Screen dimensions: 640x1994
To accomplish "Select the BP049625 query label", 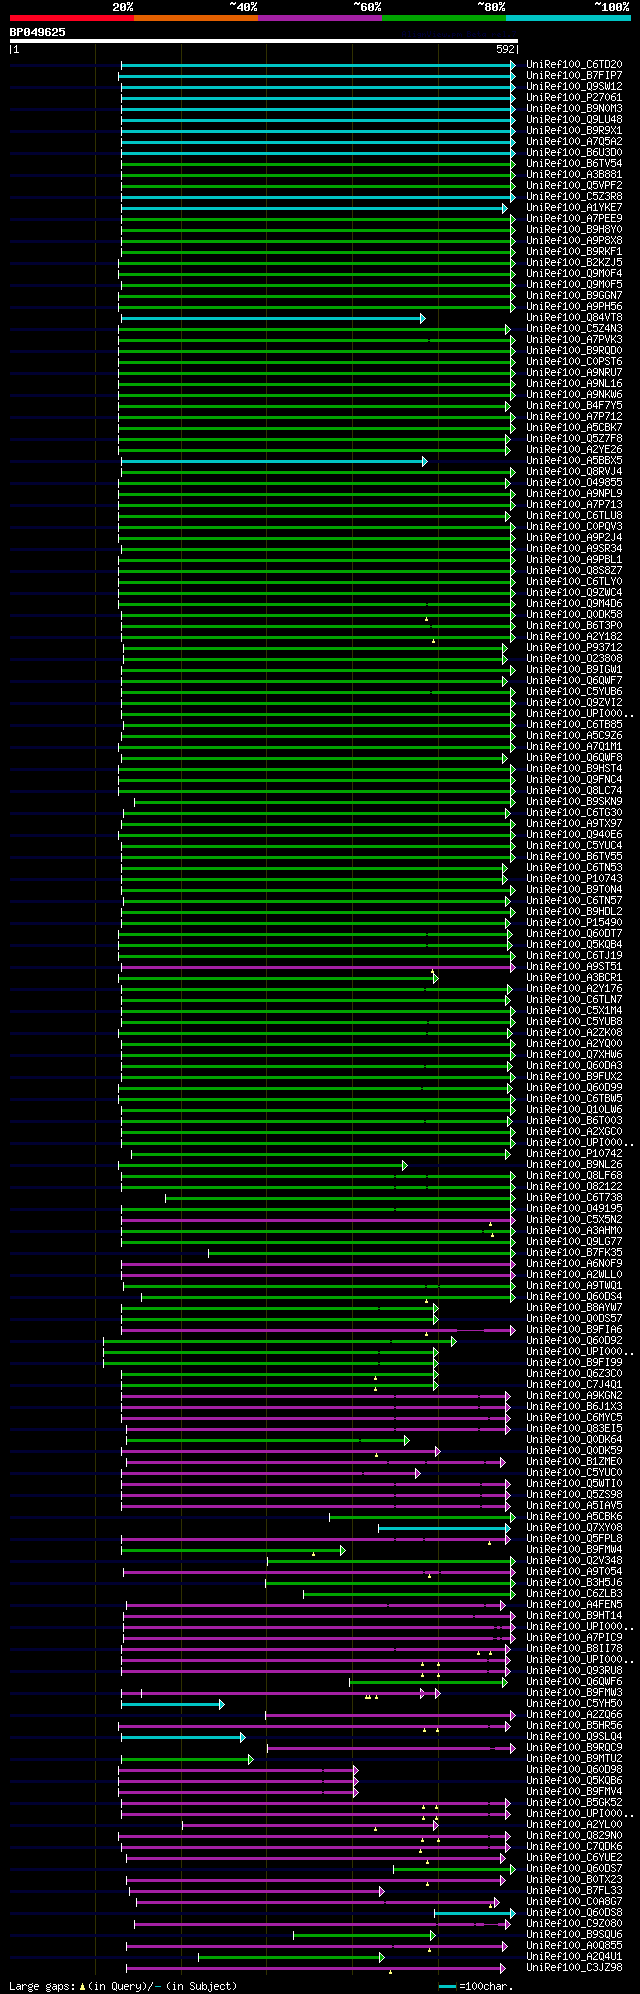I will coord(38,32).
